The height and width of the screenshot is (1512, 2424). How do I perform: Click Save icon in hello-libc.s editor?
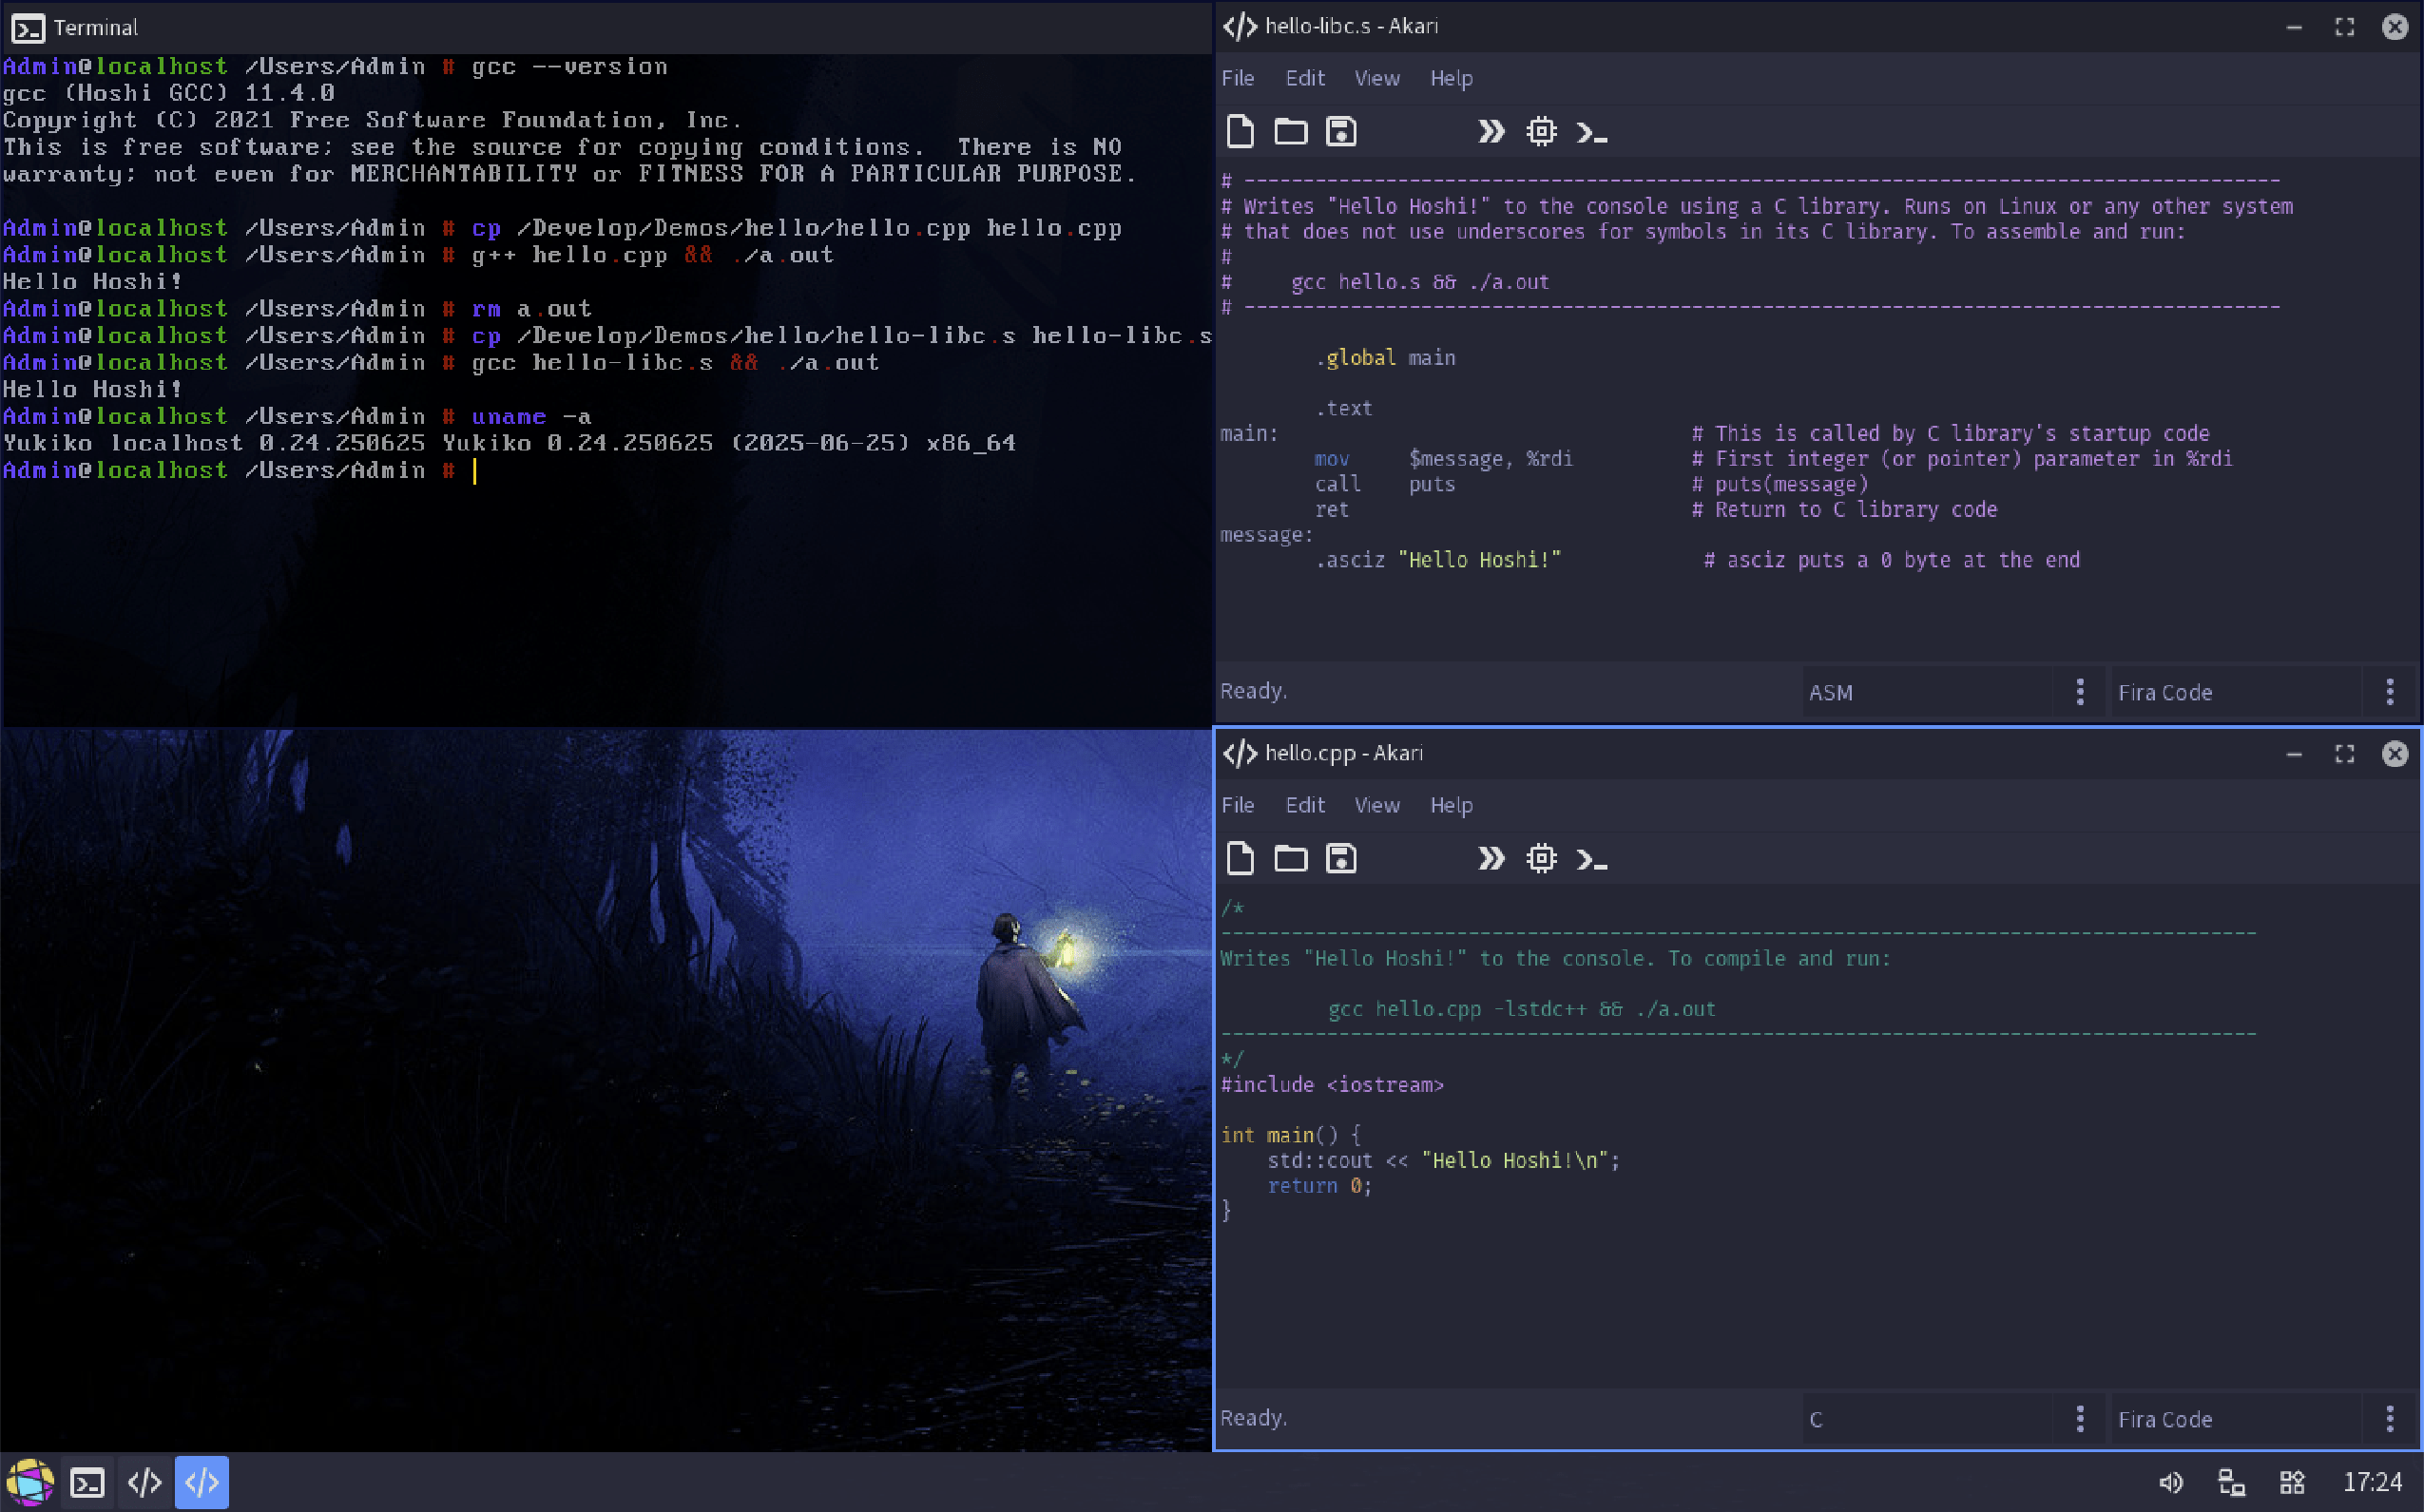tap(1341, 131)
